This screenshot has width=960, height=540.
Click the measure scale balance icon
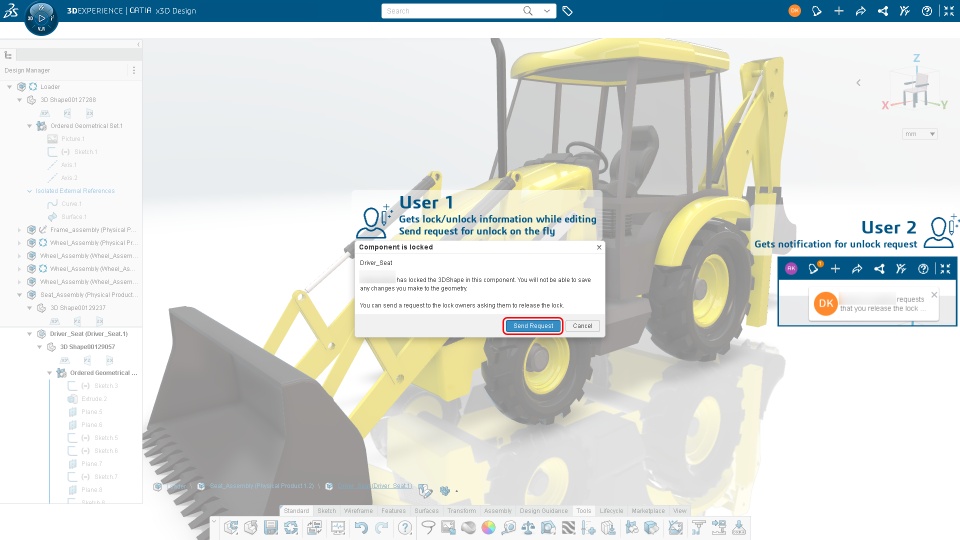pos(528,527)
